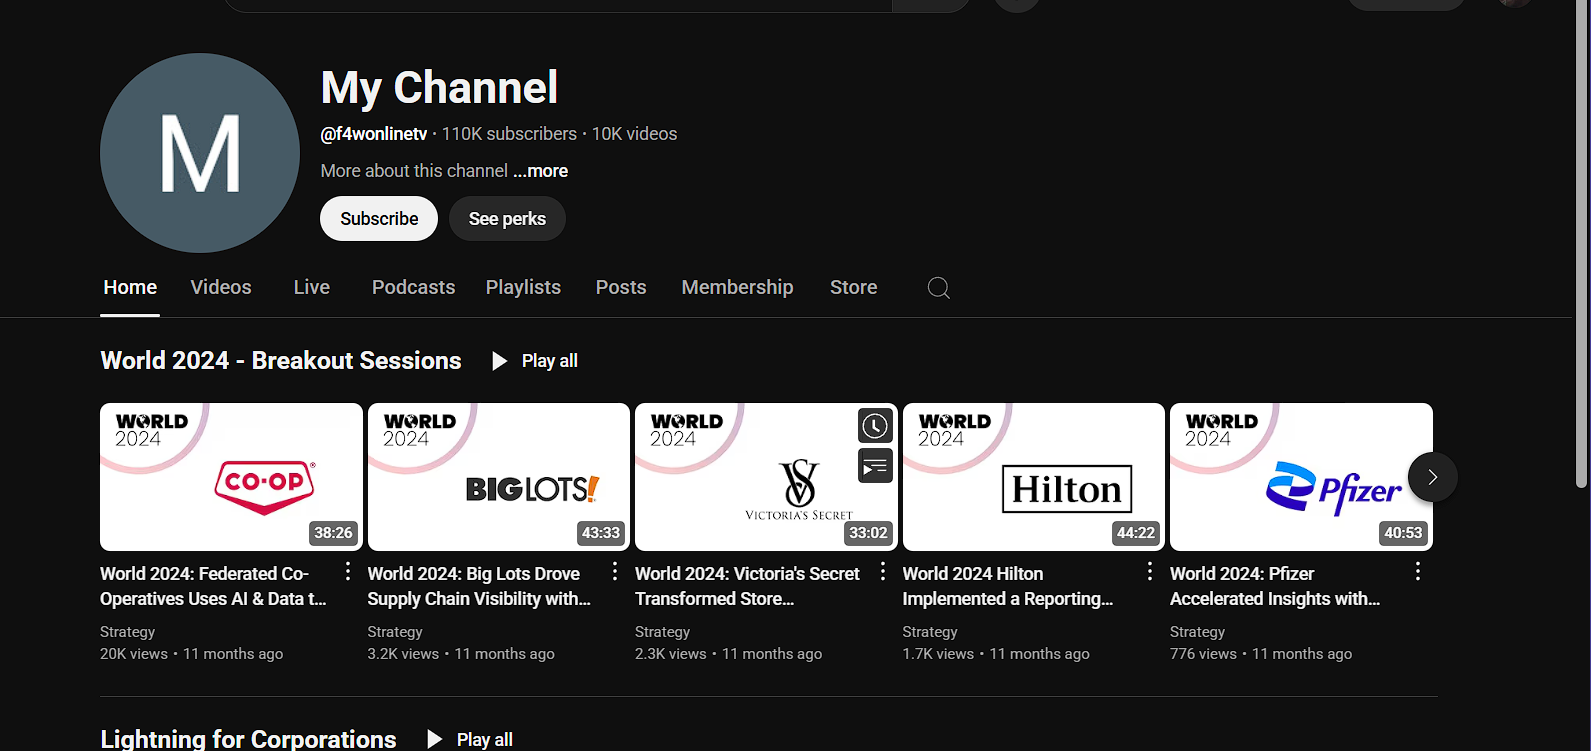Switch to the Videos tab
This screenshot has width=1591, height=751.
pyautogui.click(x=221, y=288)
